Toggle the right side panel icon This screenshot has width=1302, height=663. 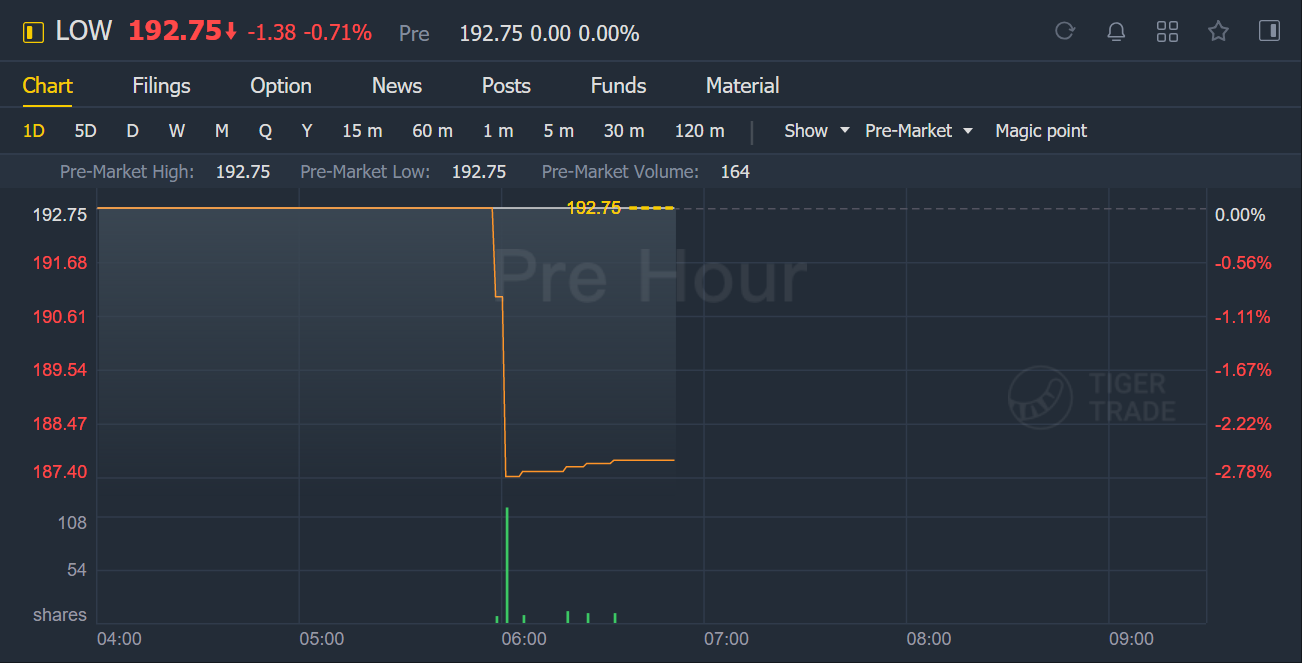[x=1269, y=32]
